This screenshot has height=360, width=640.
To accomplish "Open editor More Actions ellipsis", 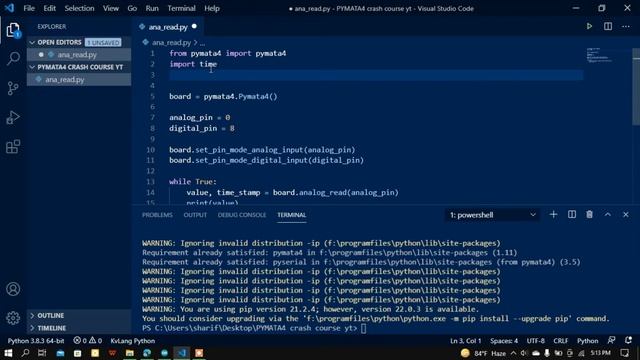I will [x=626, y=27].
